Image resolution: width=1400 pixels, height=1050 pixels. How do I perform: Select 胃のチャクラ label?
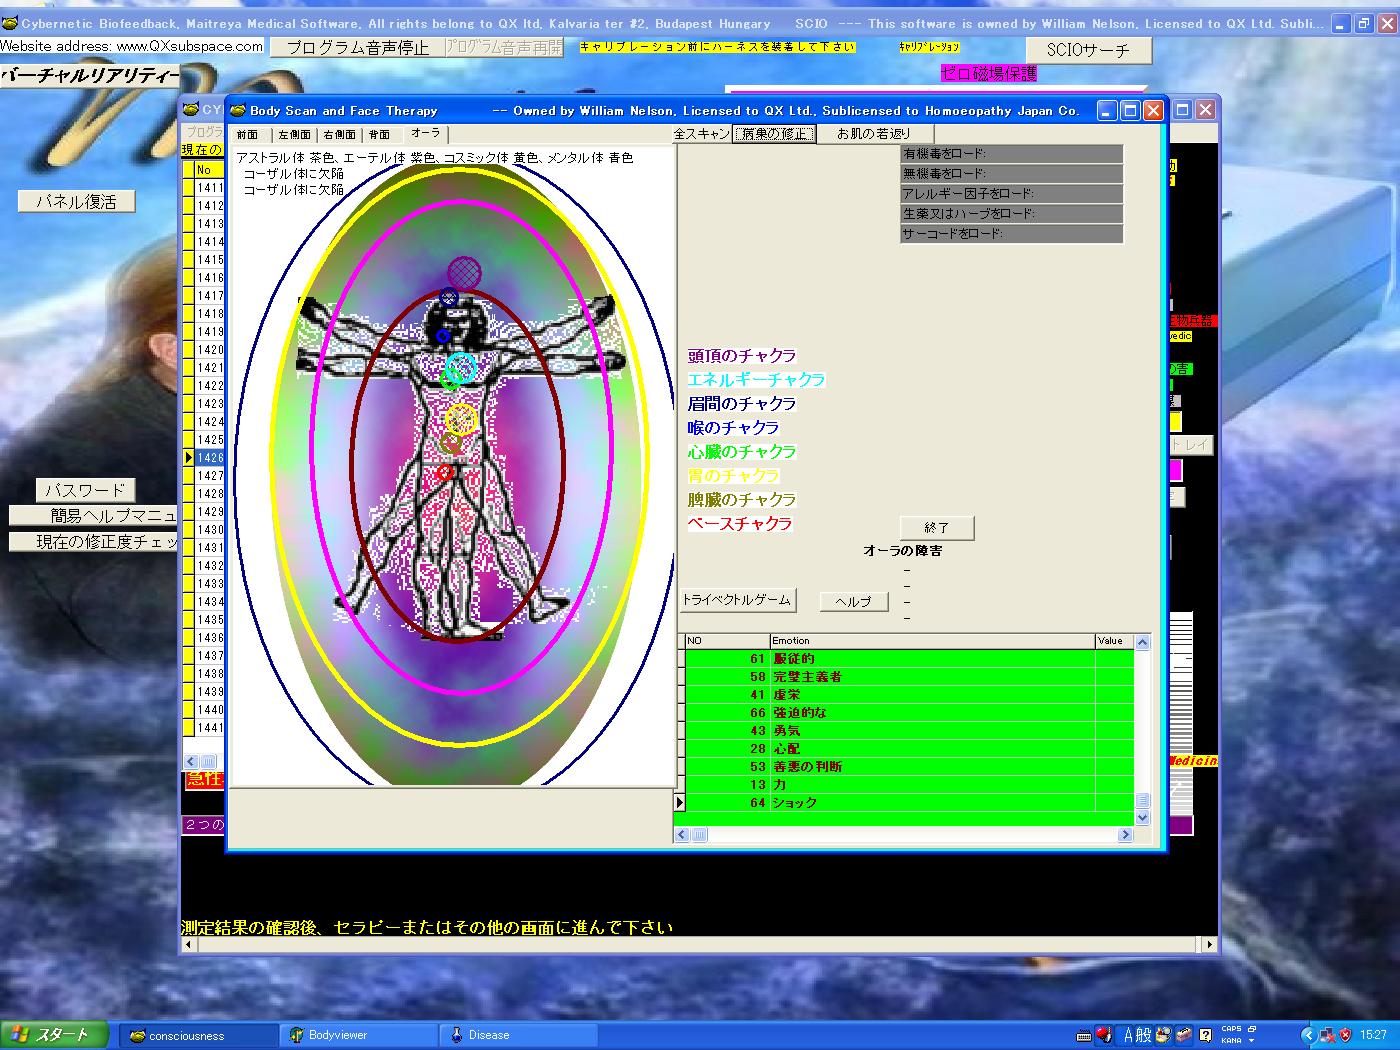733,476
